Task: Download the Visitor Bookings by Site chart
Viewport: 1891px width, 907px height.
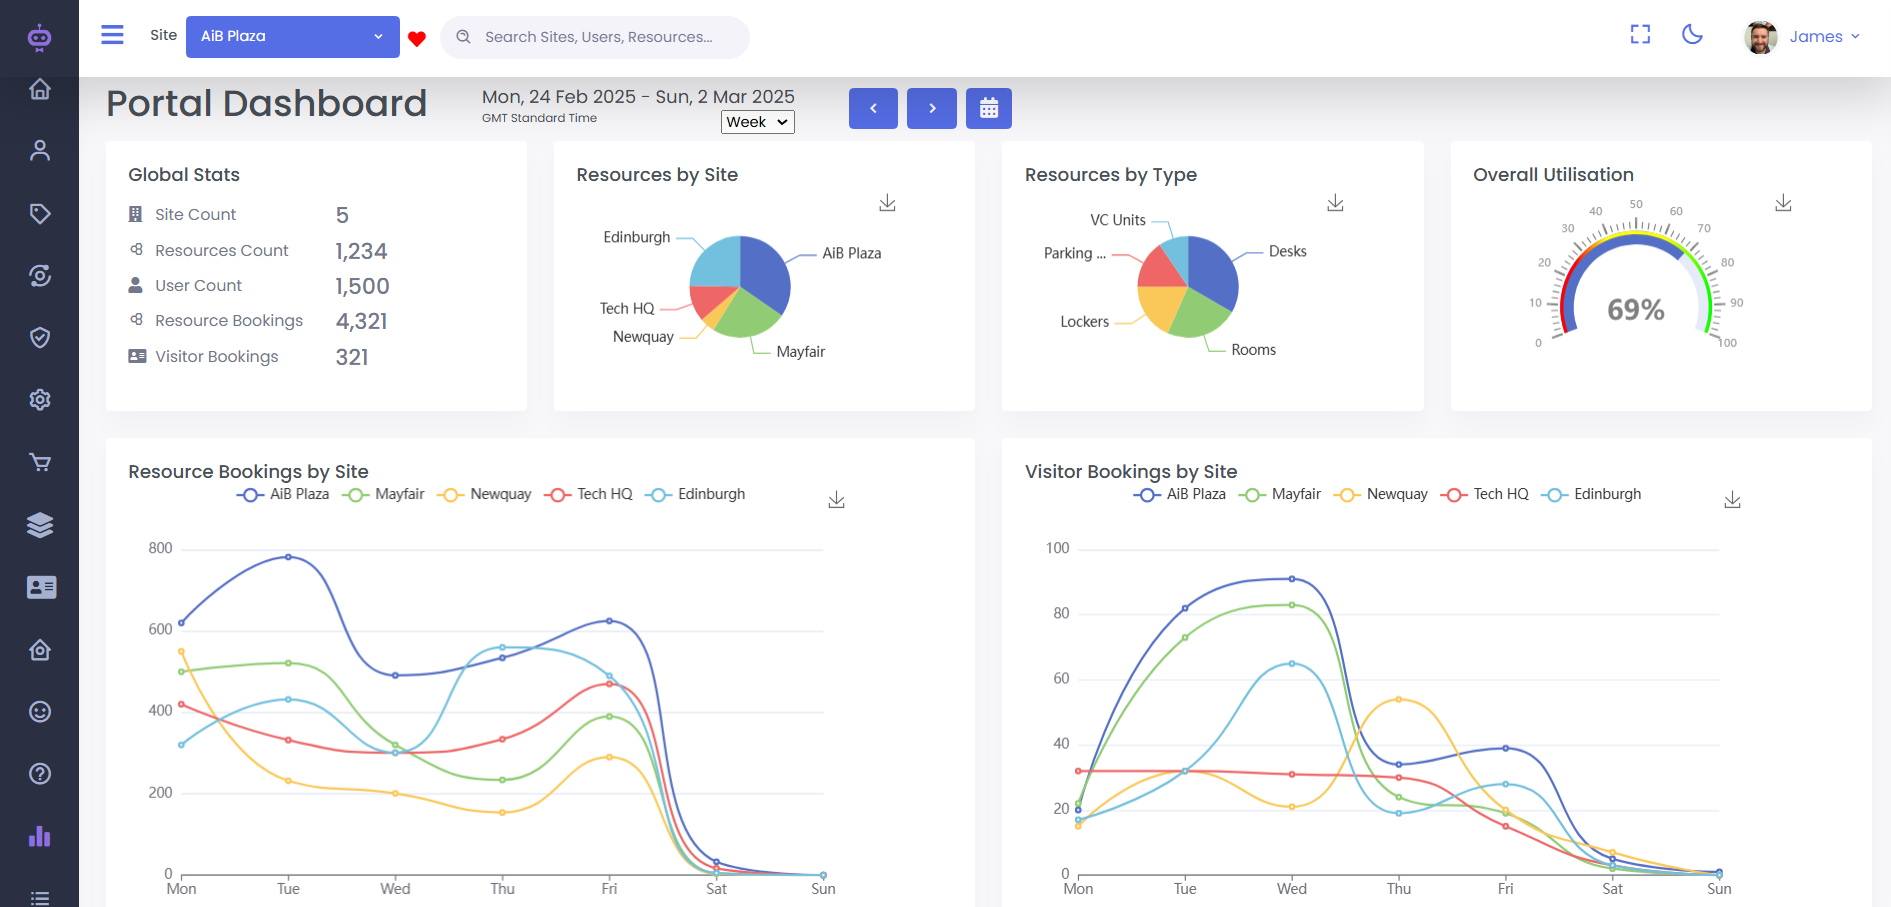Action: [1732, 500]
